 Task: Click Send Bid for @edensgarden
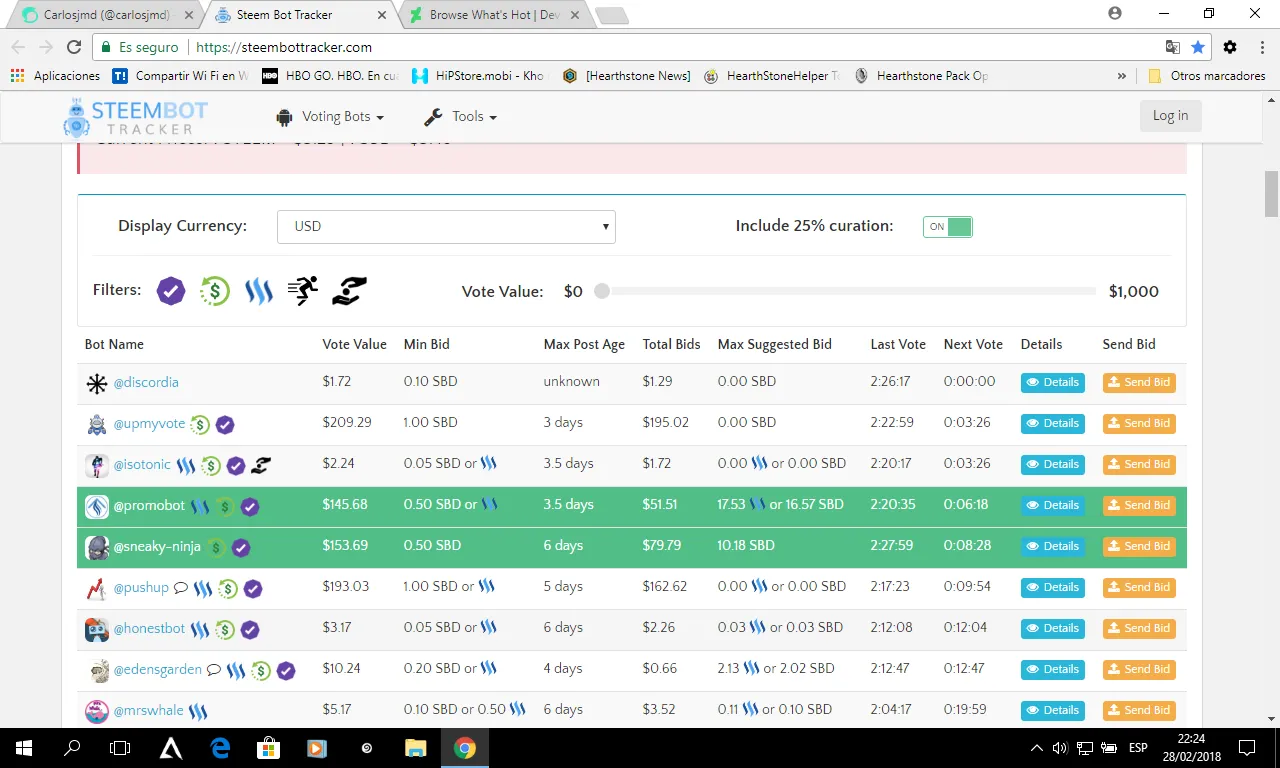click(x=1139, y=669)
